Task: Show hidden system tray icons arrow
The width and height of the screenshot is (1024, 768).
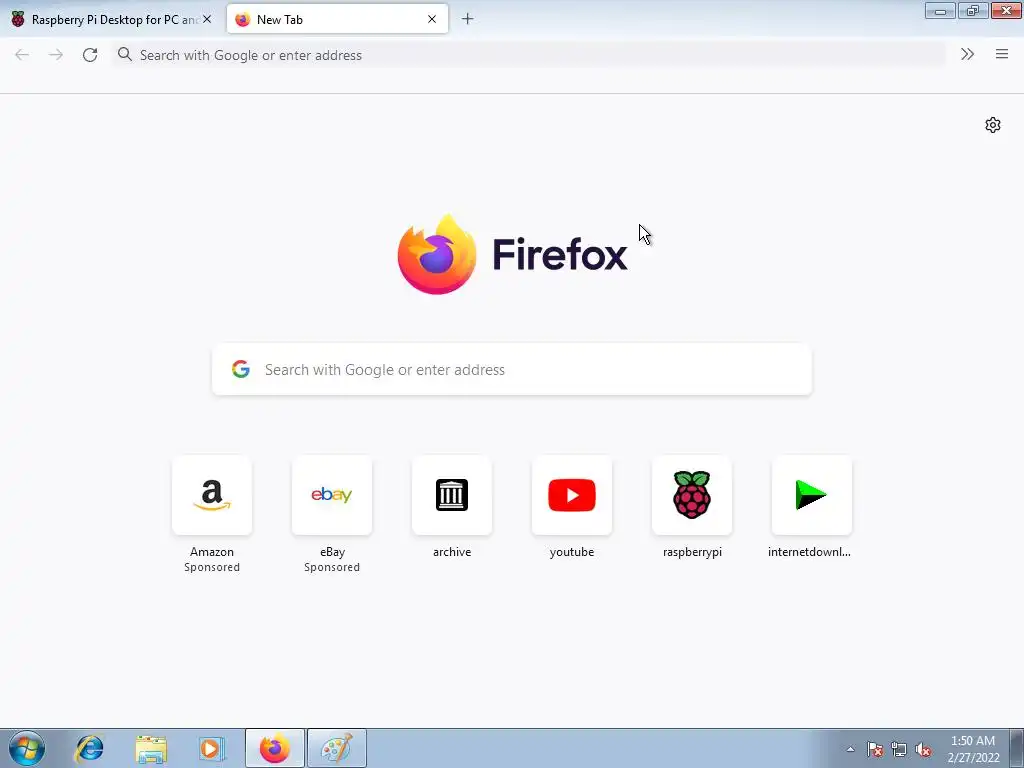Action: [x=850, y=749]
